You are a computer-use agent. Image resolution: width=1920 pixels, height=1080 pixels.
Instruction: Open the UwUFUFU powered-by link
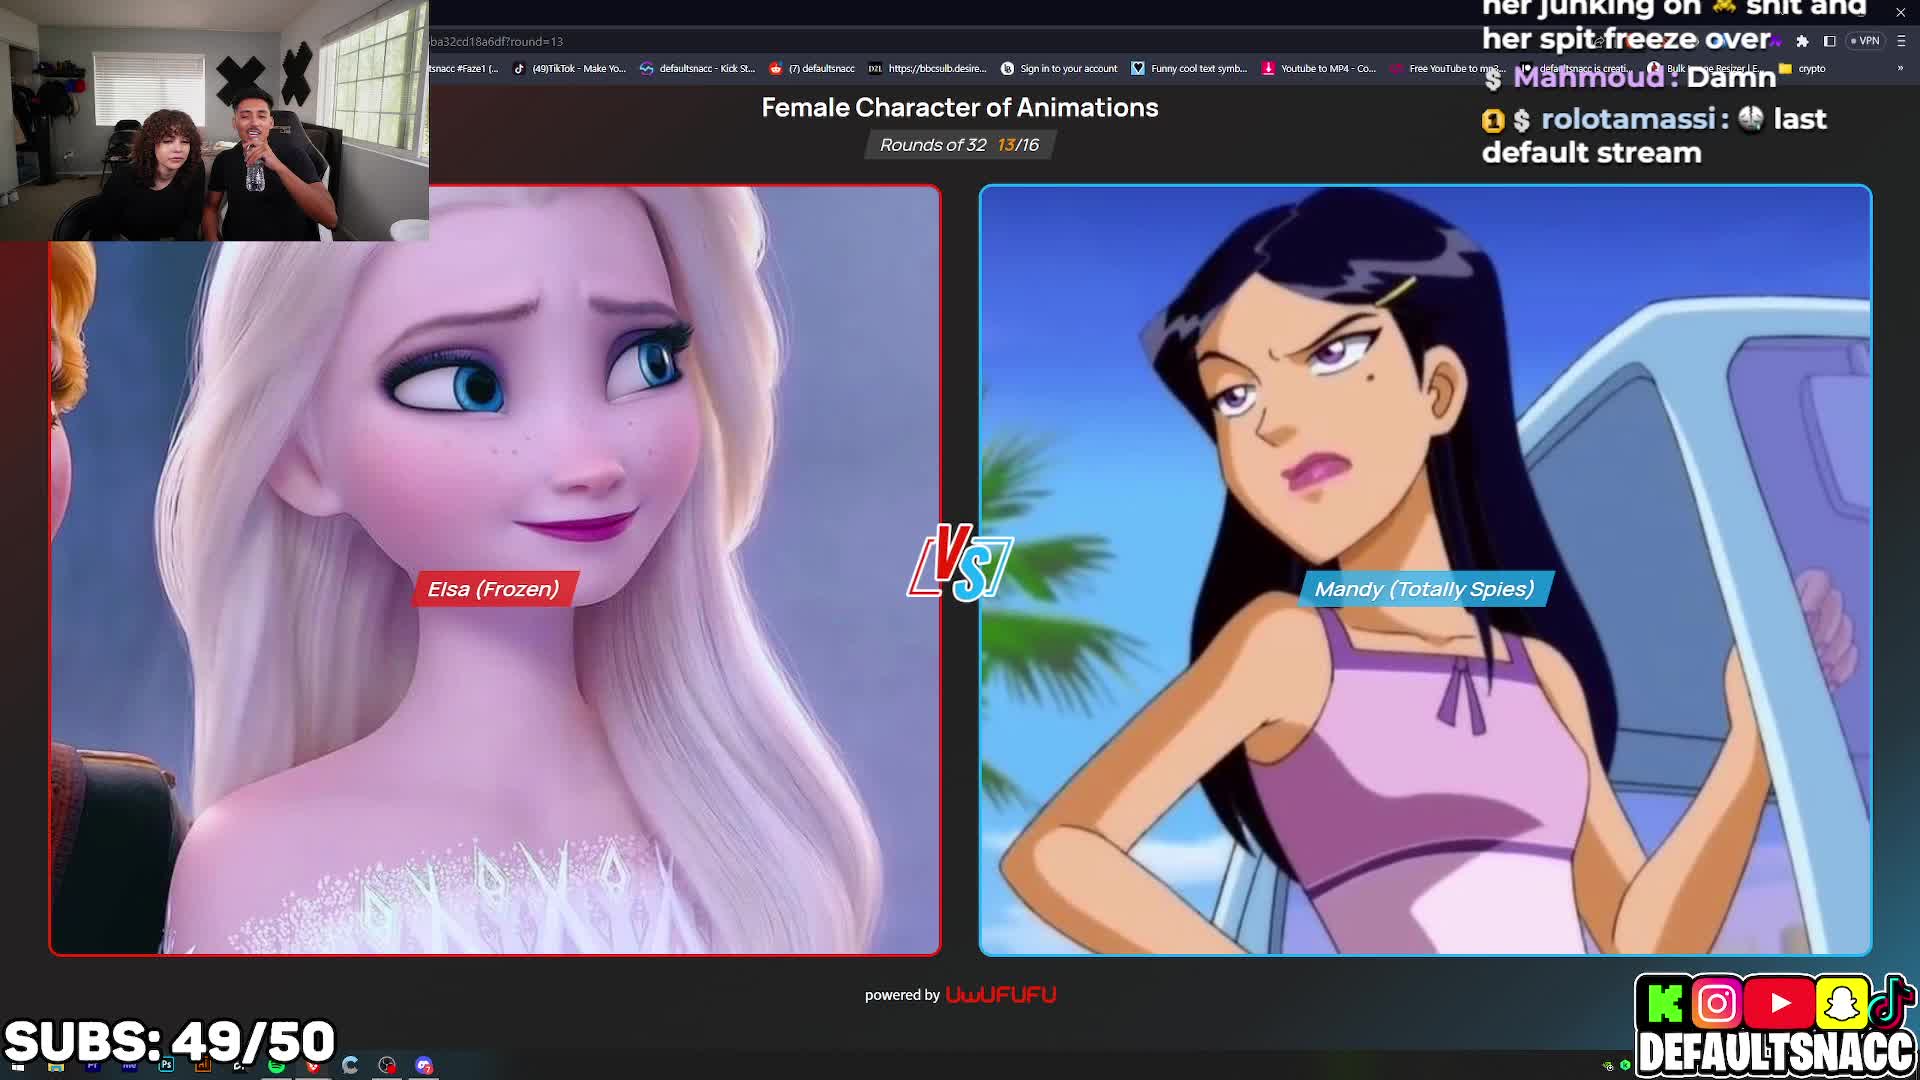[1000, 995]
